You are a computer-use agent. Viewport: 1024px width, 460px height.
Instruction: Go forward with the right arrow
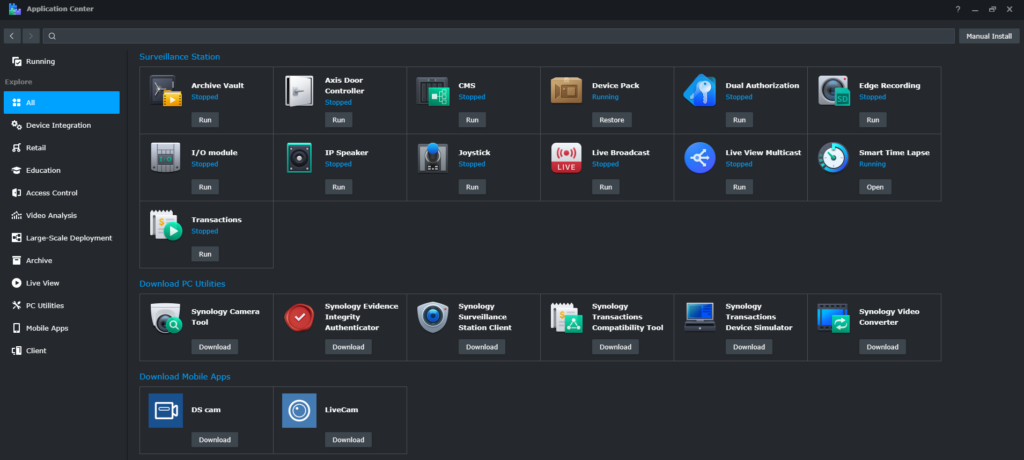(31, 36)
